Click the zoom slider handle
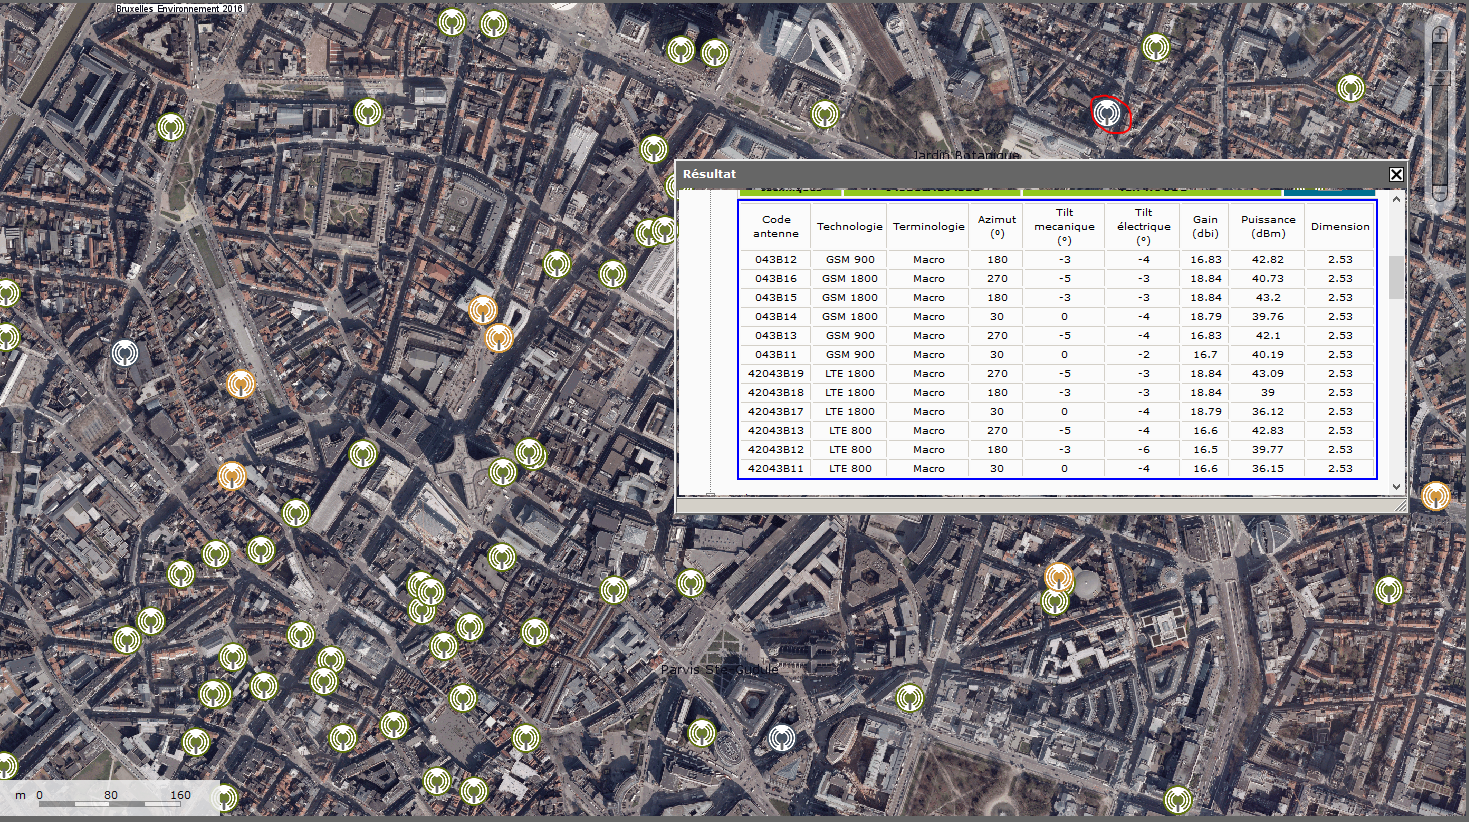Screen dimensions: 1469x822 [x=1440, y=76]
